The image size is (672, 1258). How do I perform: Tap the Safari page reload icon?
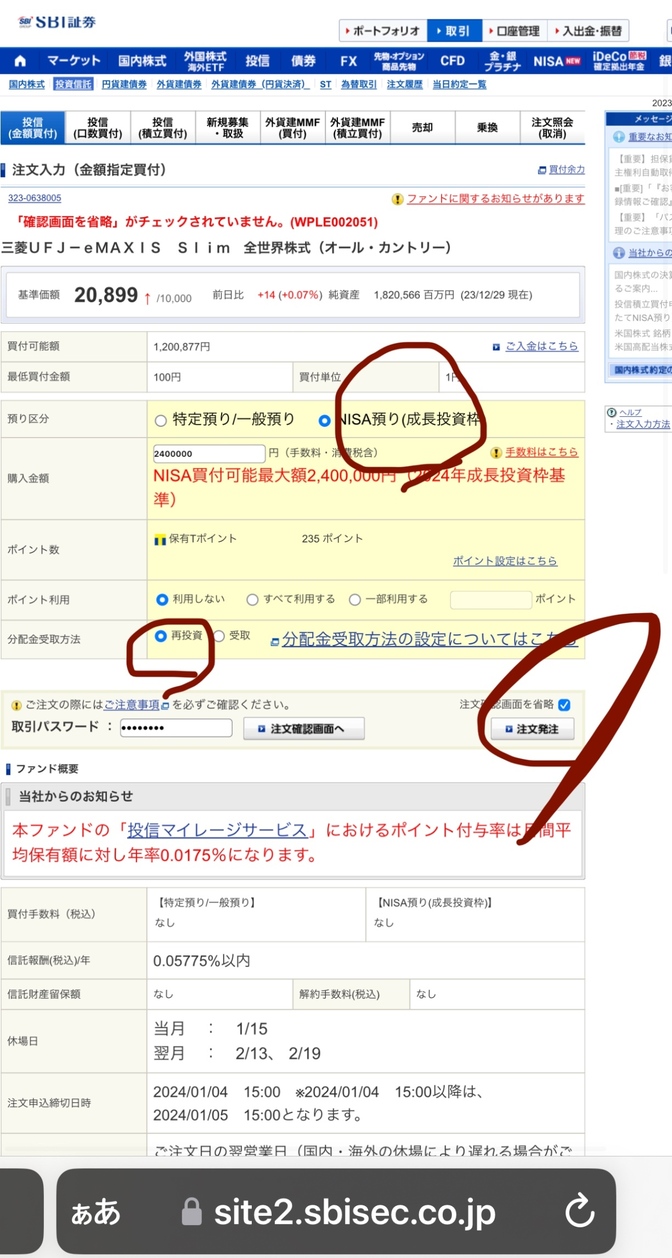click(579, 1212)
